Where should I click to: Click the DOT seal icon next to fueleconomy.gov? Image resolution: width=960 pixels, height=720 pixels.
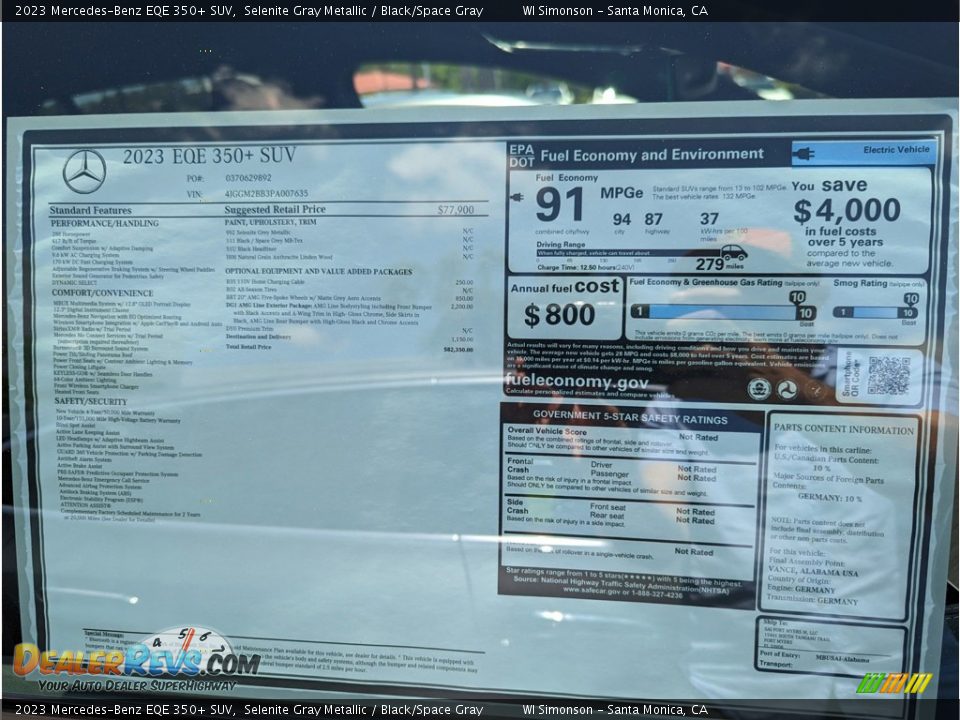tap(787, 389)
